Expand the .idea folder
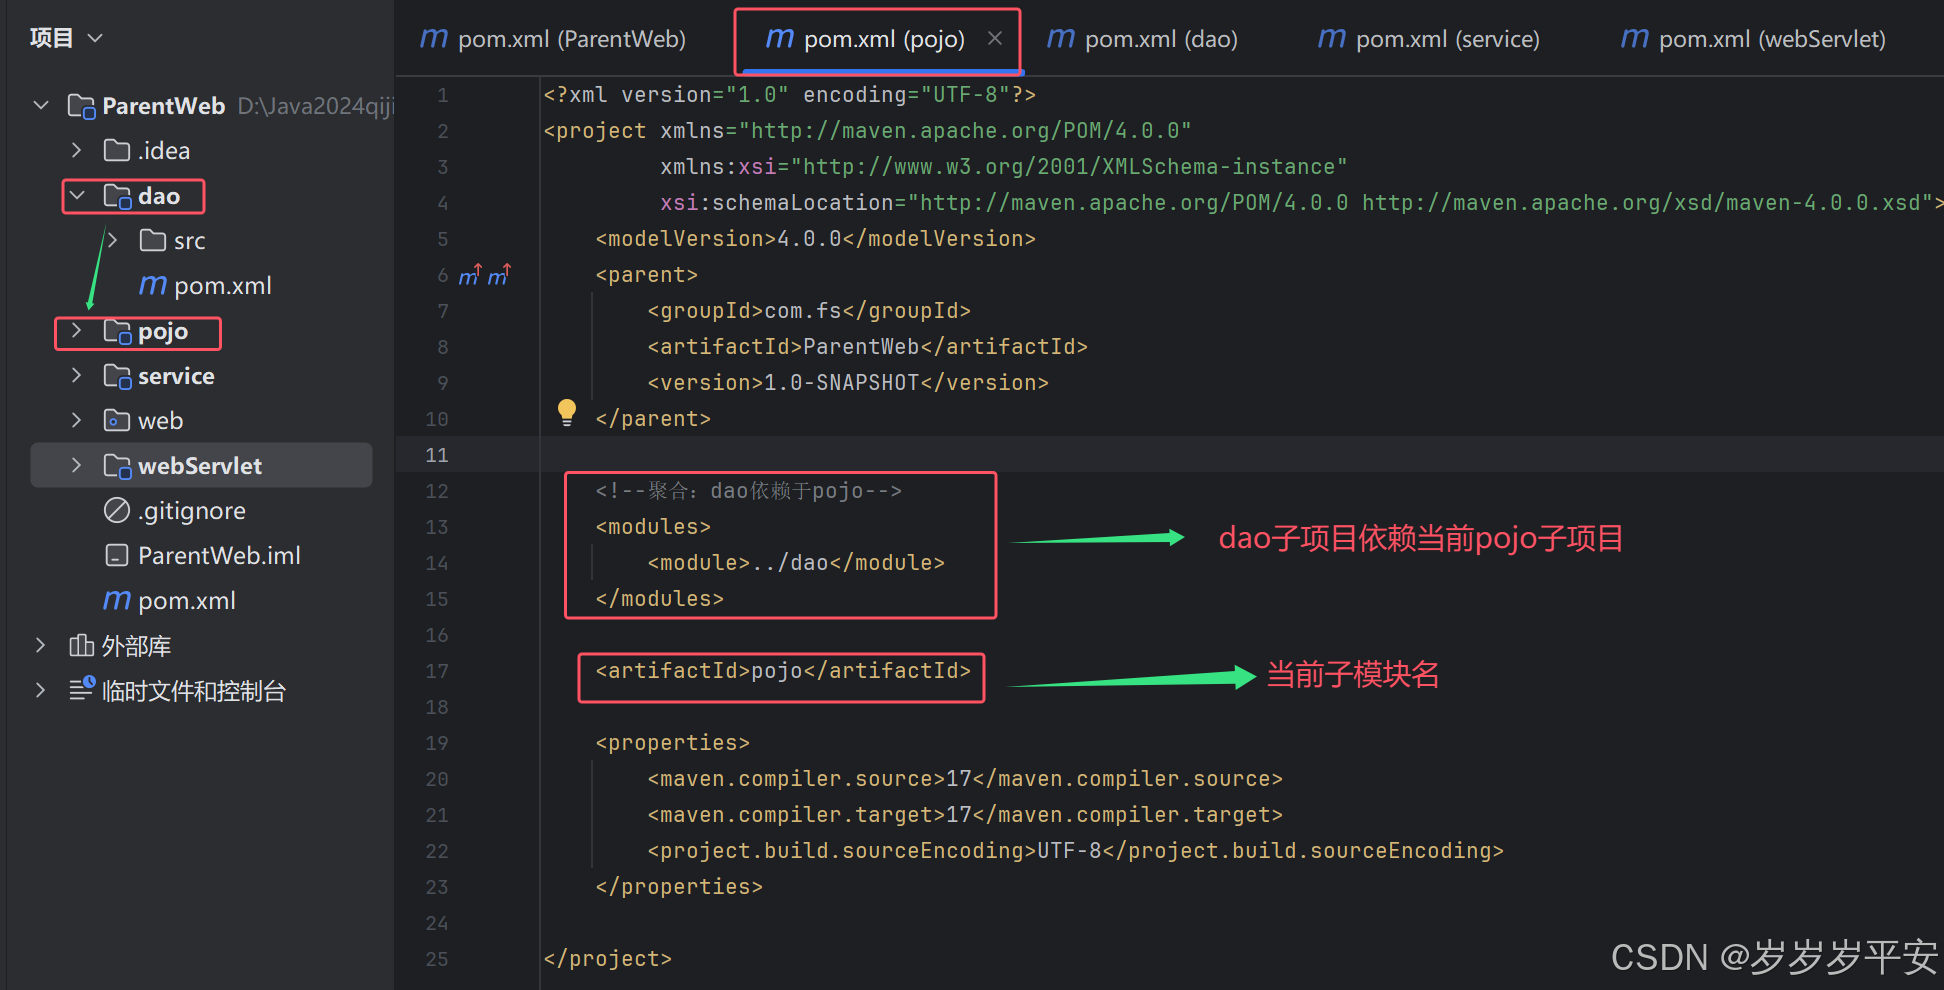The height and width of the screenshot is (990, 1944). click(x=77, y=150)
